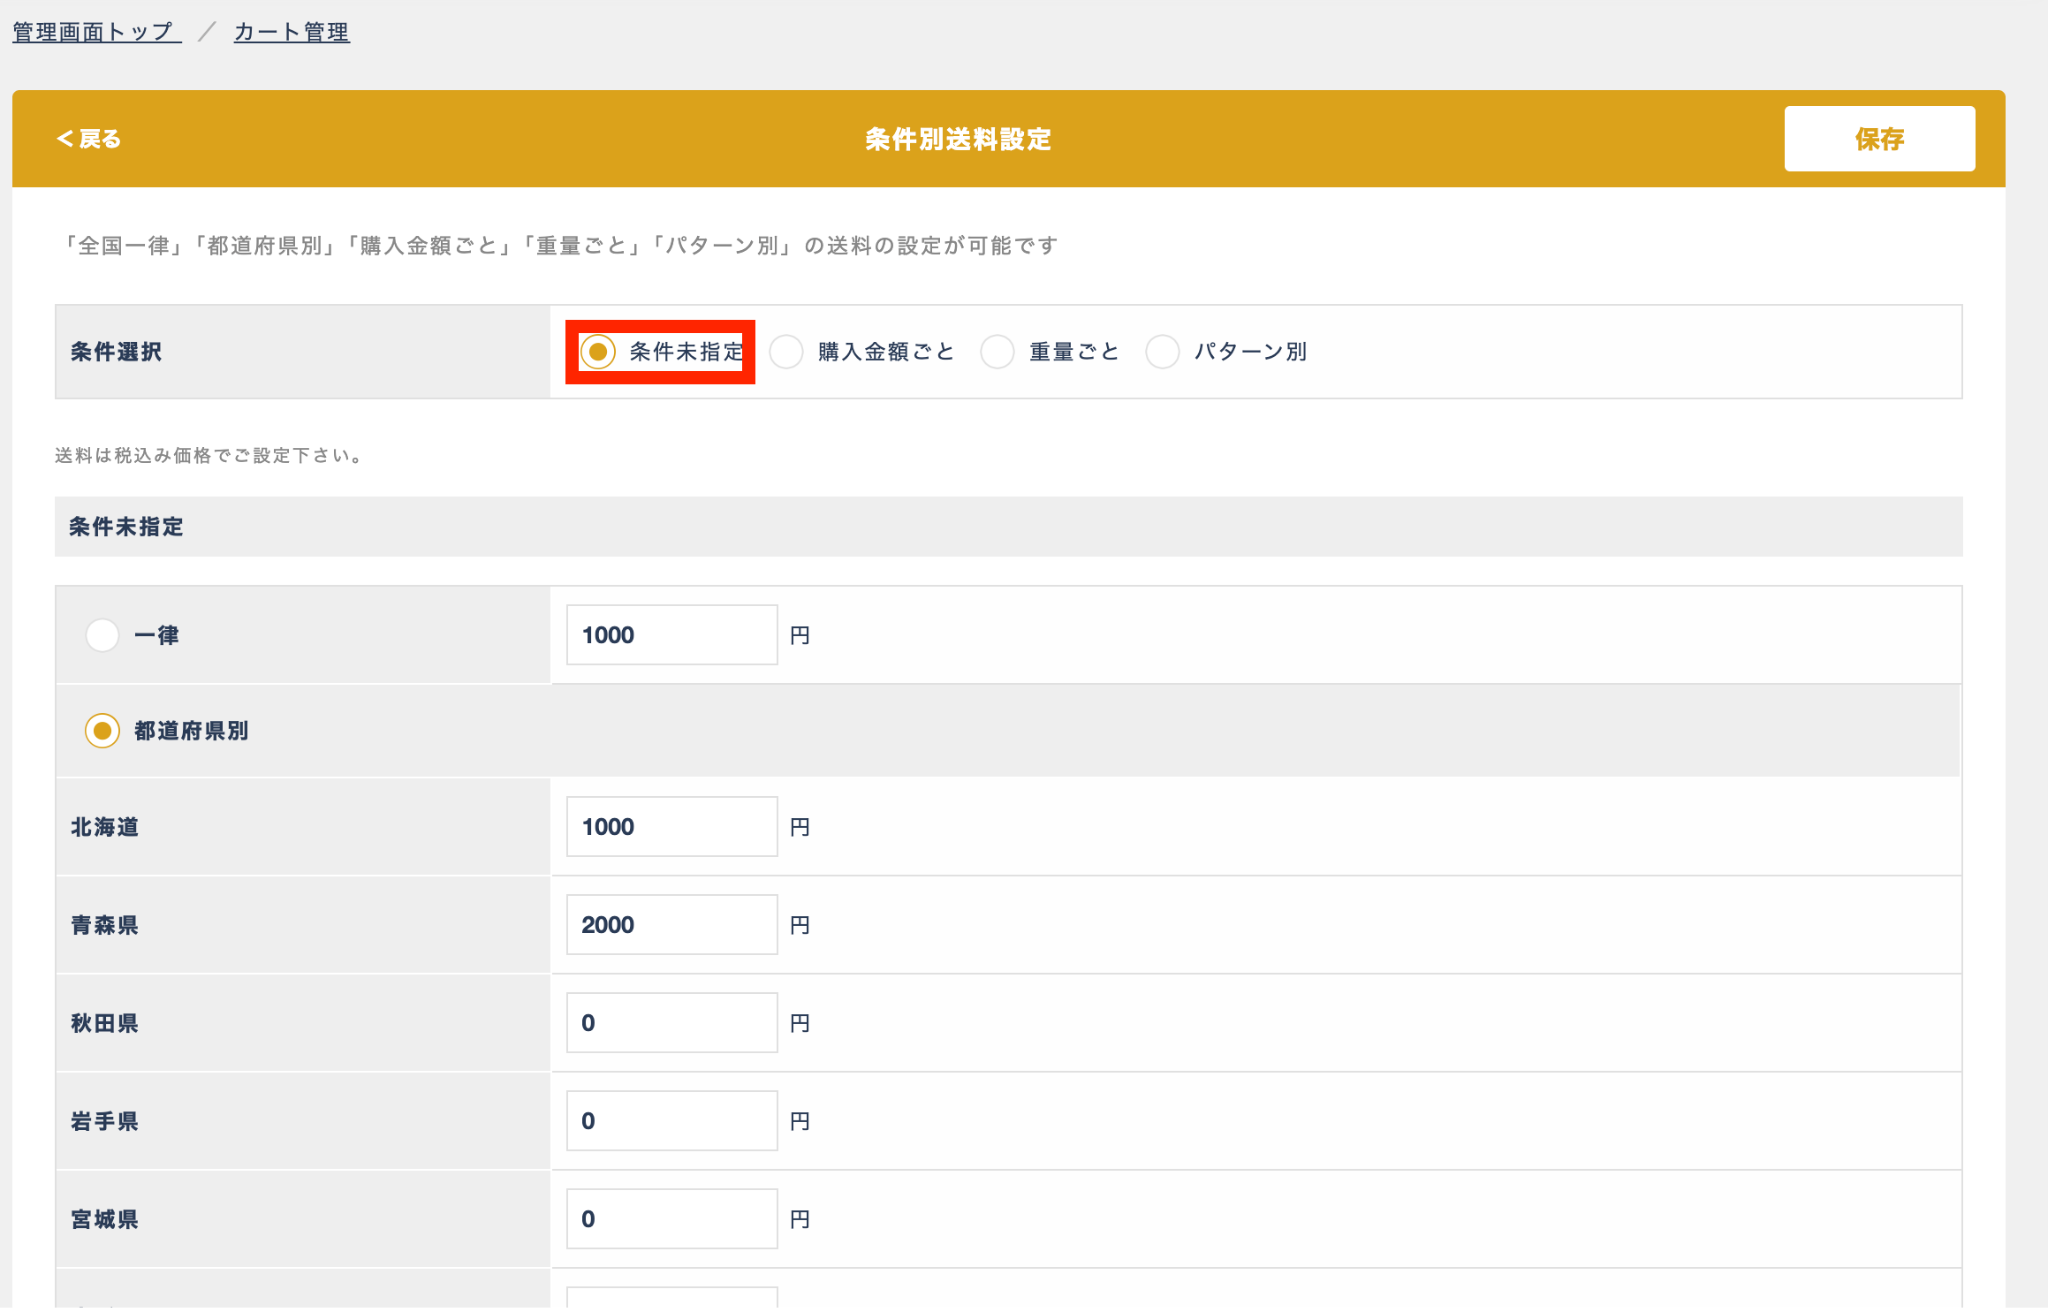This screenshot has width=2048, height=1308.
Task: Choose the 一律 flat-rate radio button
Action: tap(102, 635)
